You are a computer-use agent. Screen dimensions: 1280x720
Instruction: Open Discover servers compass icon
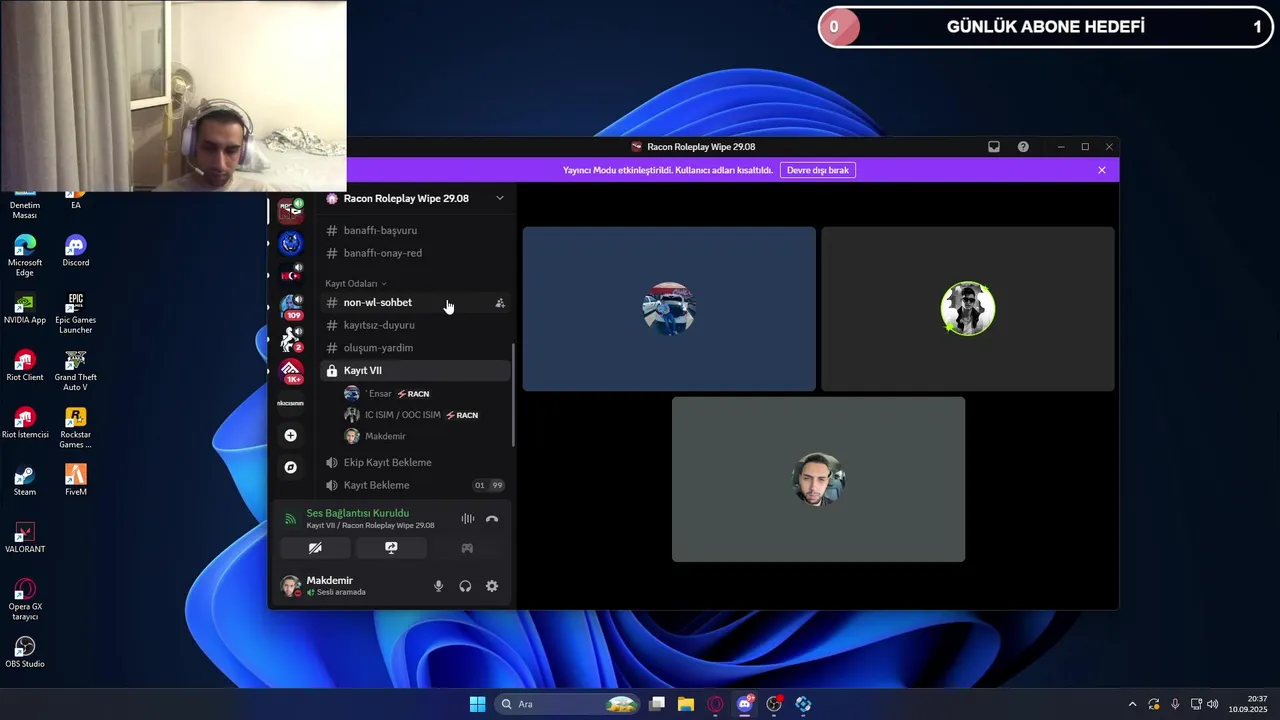[x=291, y=467]
